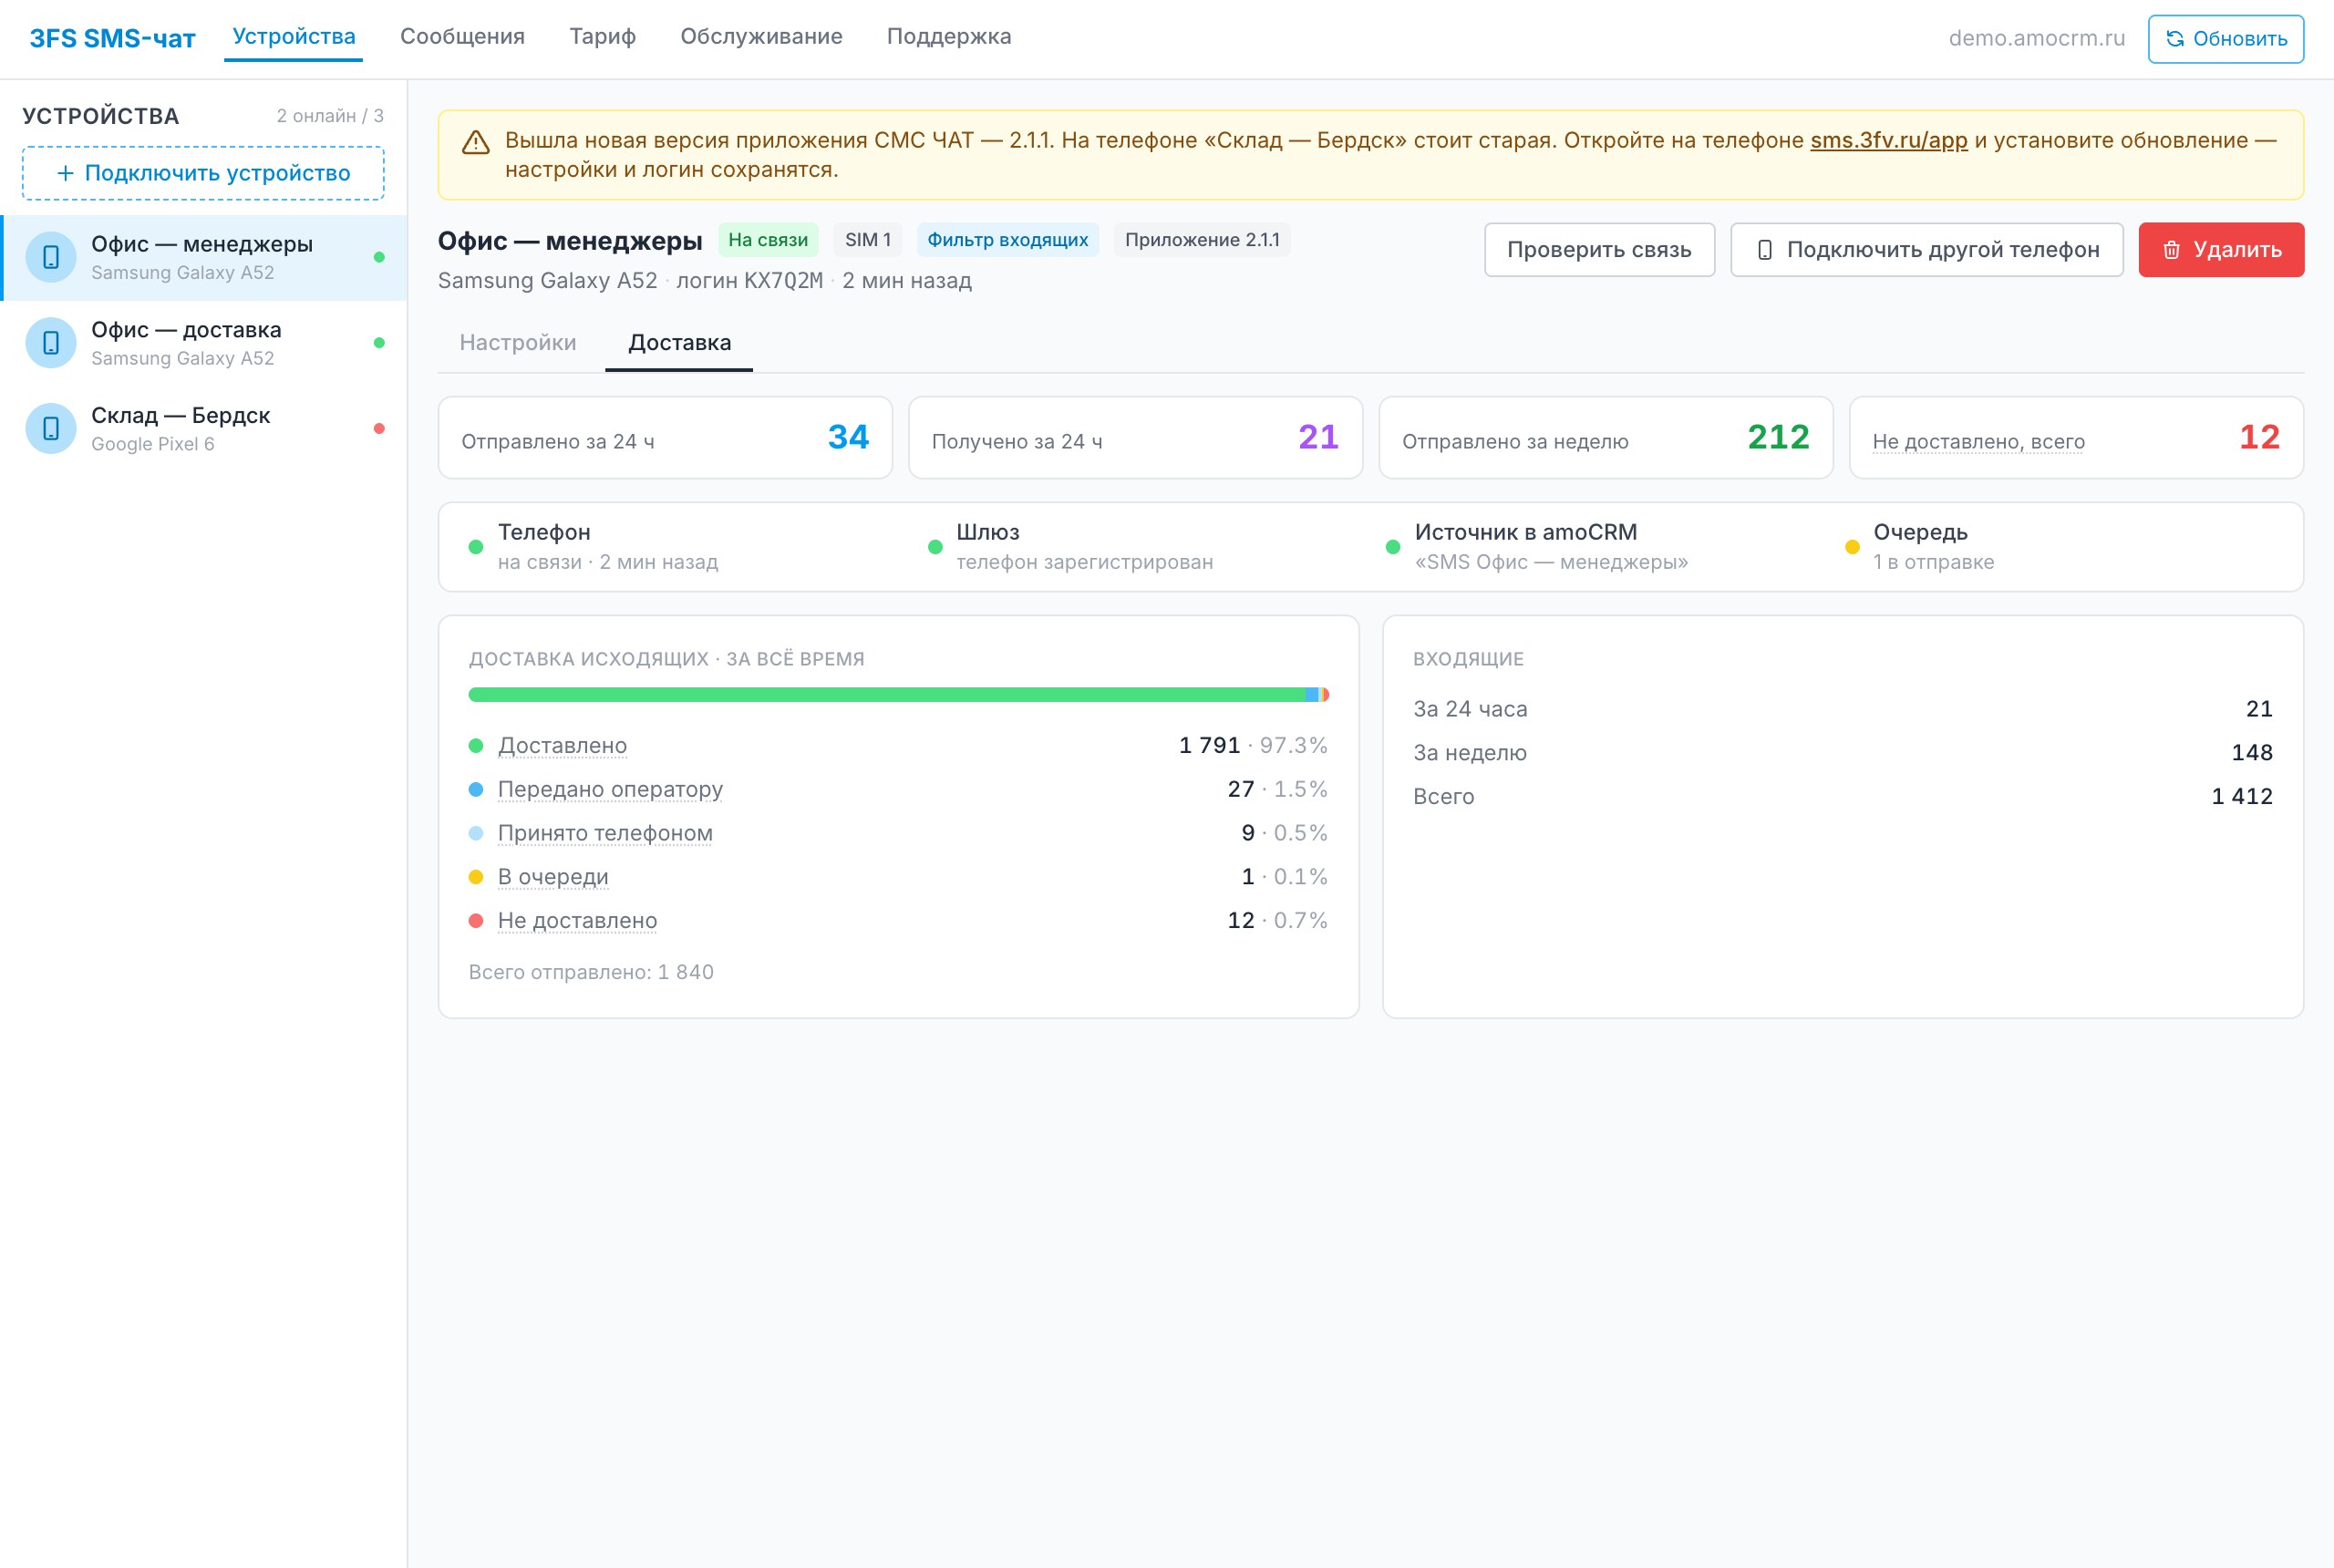
Task: Open the Тариф top menu tab
Action: point(602,37)
